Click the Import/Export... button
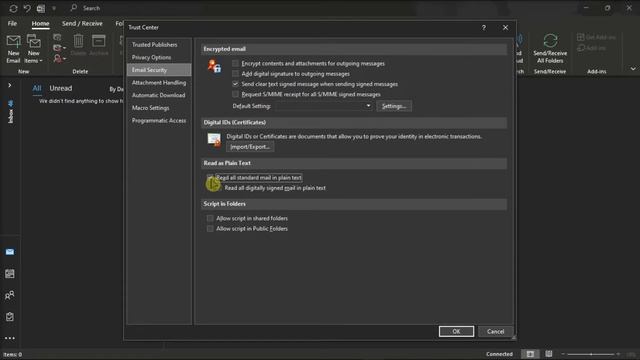Image resolution: width=640 pixels, height=360 pixels. click(x=250, y=147)
